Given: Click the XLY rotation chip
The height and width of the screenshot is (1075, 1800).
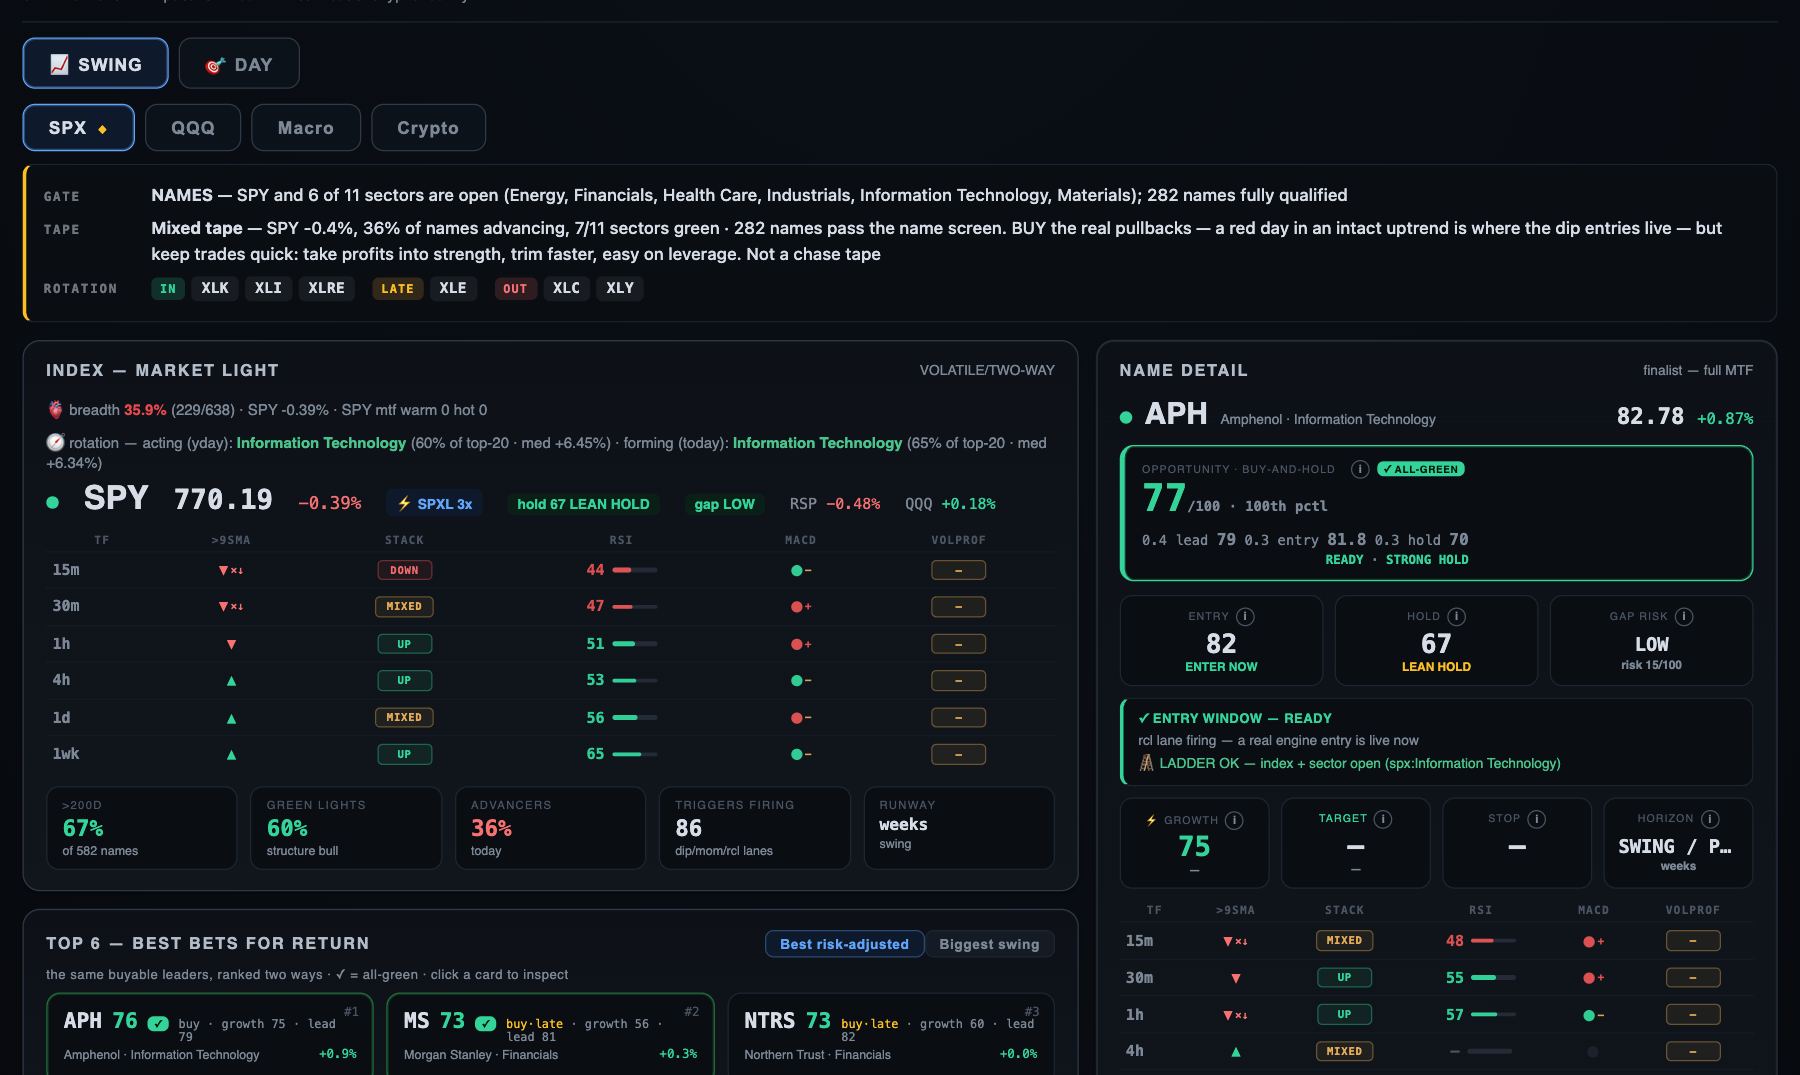Looking at the screenshot, I should coord(620,288).
